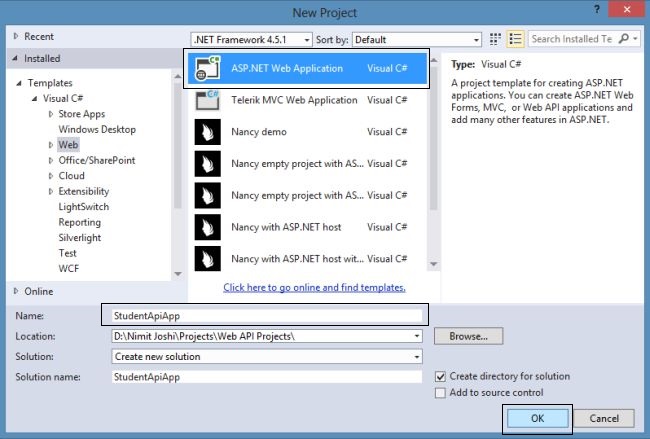
Task: Click the tree pane scroll up arrow
Action: tap(178, 76)
